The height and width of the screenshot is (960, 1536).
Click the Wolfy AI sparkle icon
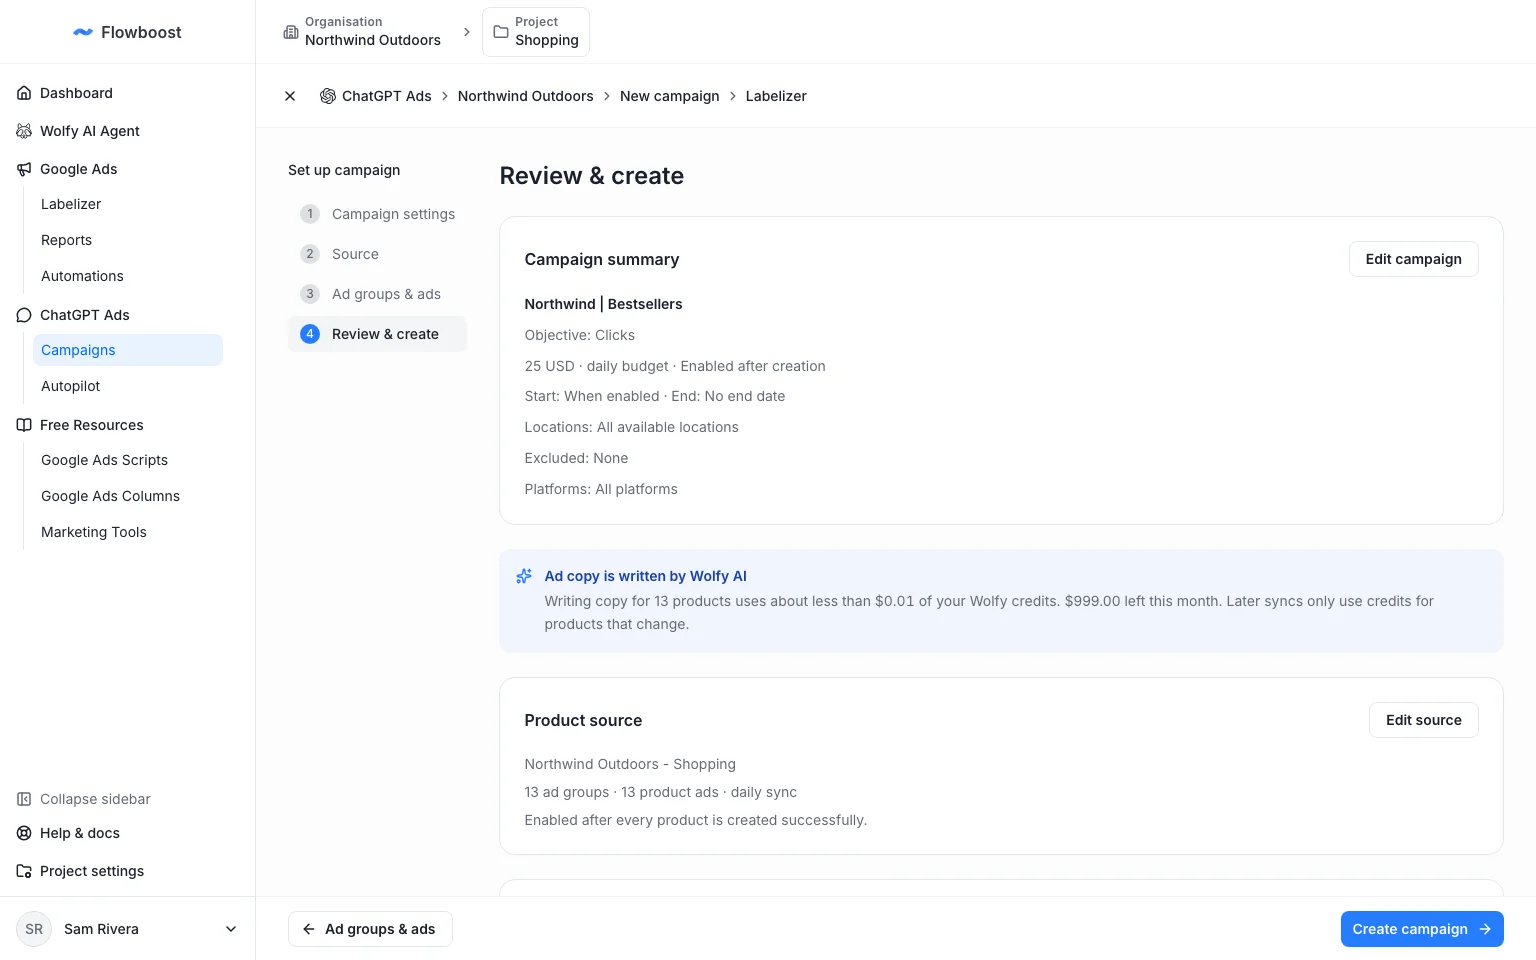pos(524,576)
